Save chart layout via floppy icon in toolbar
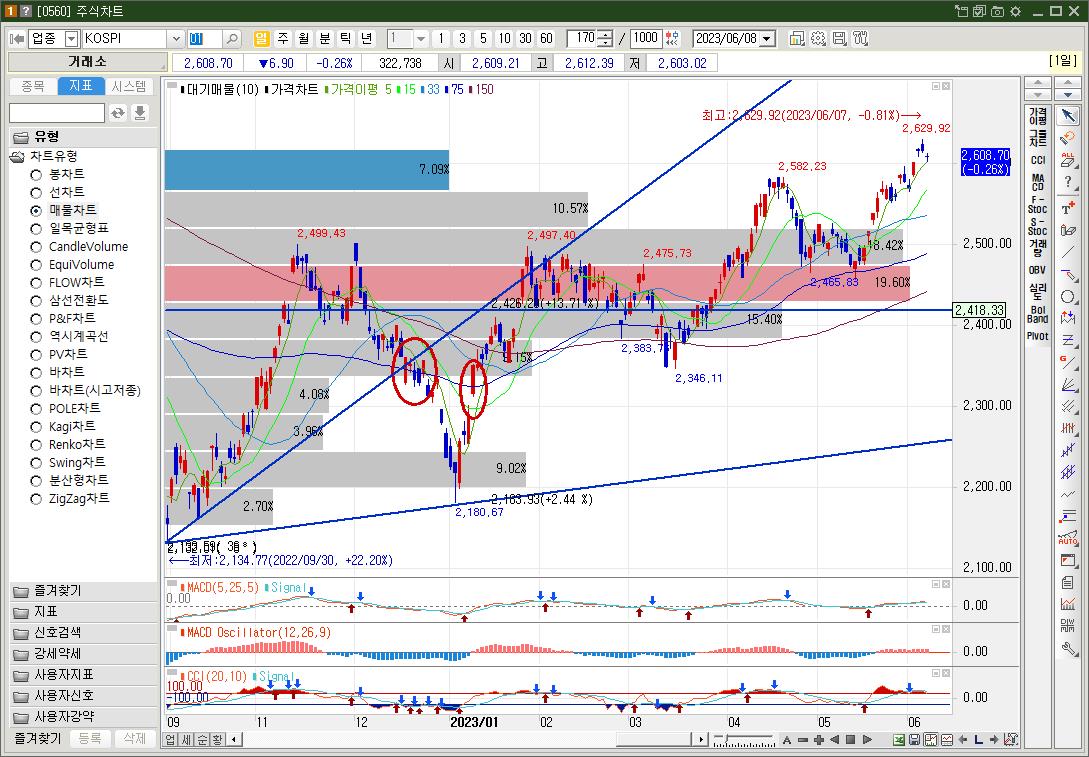Image resolution: width=1089 pixels, height=757 pixels. 839,38
